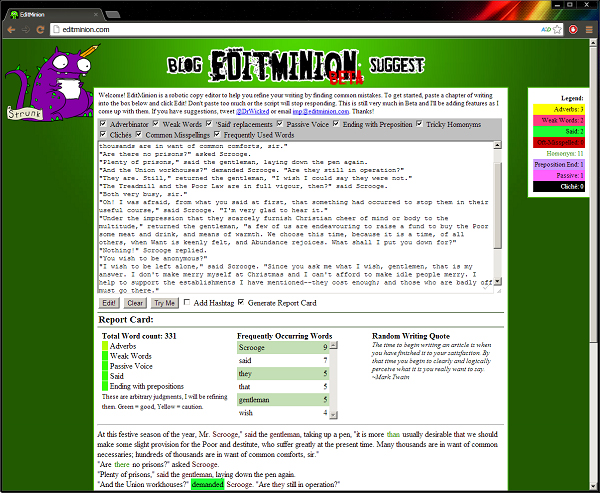Click the Clear button

[135, 303]
